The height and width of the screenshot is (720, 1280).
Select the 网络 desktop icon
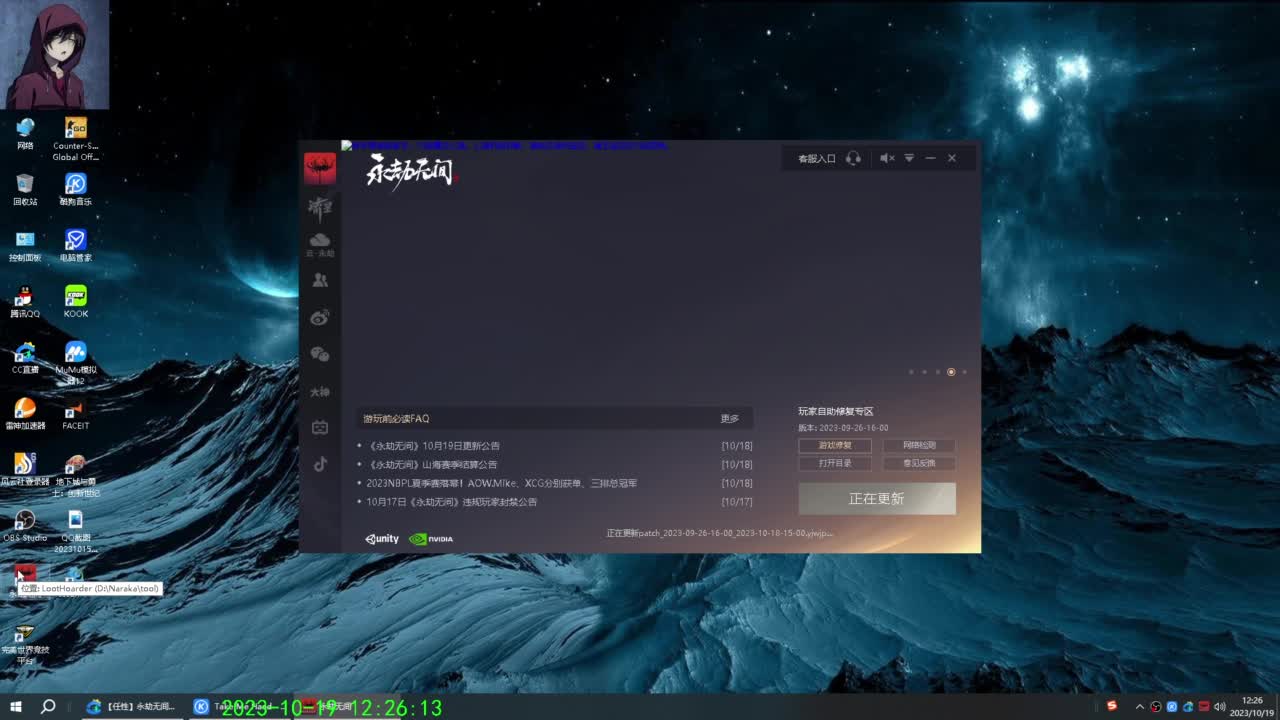[x=25, y=134]
